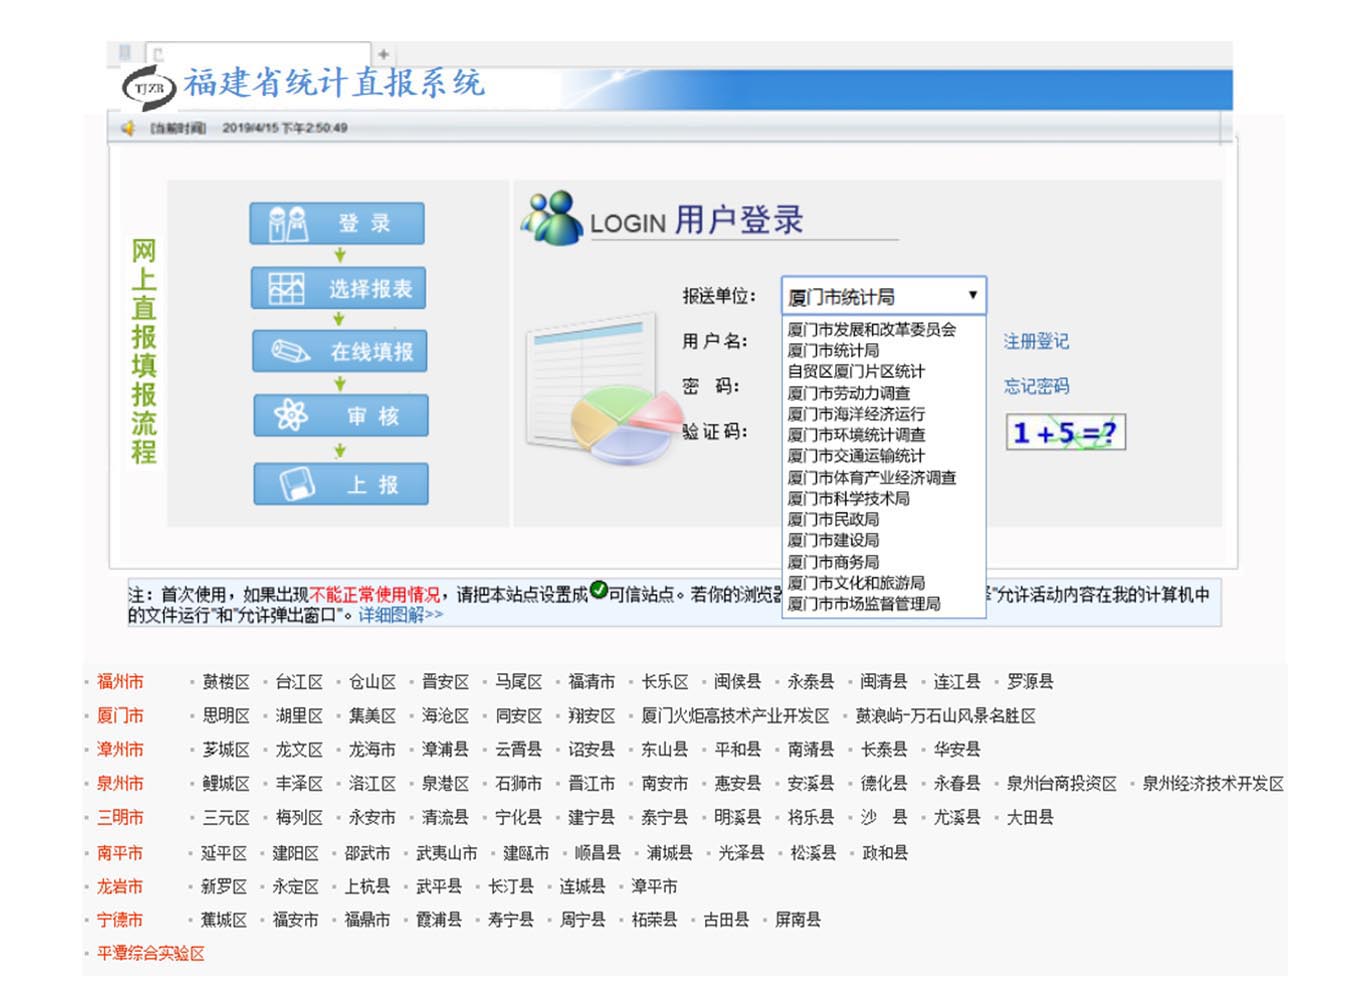Choose 厦门市建设局 option
This screenshot has width=1351, height=990.
pyautogui.click(x=833, y=540)
